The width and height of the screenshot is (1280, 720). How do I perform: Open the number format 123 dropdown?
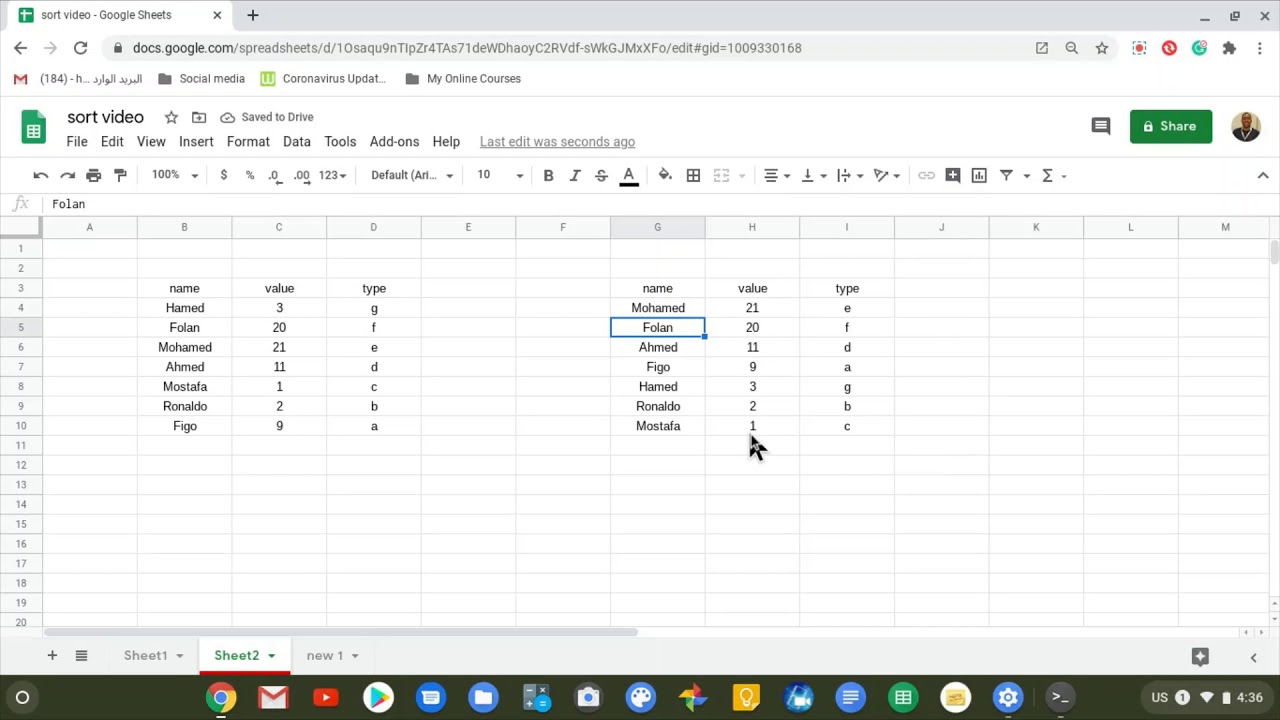click(x=332, y=175)
